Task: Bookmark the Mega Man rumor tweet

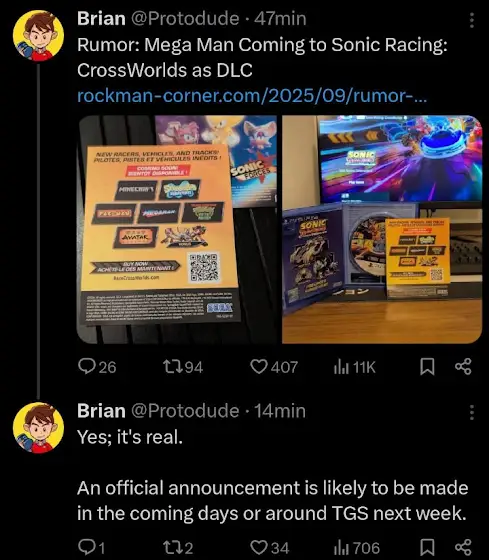Action: pos(428,367)
